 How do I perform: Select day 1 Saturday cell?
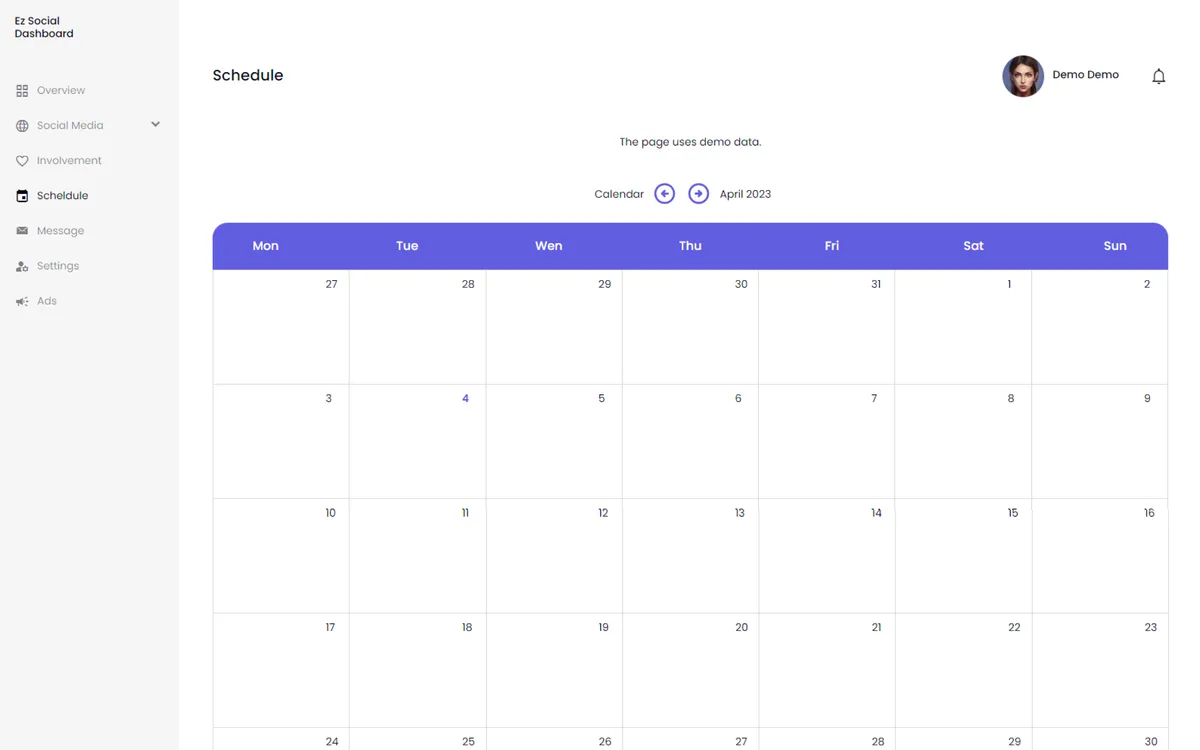pyautogui.click(x=963, y=327)
